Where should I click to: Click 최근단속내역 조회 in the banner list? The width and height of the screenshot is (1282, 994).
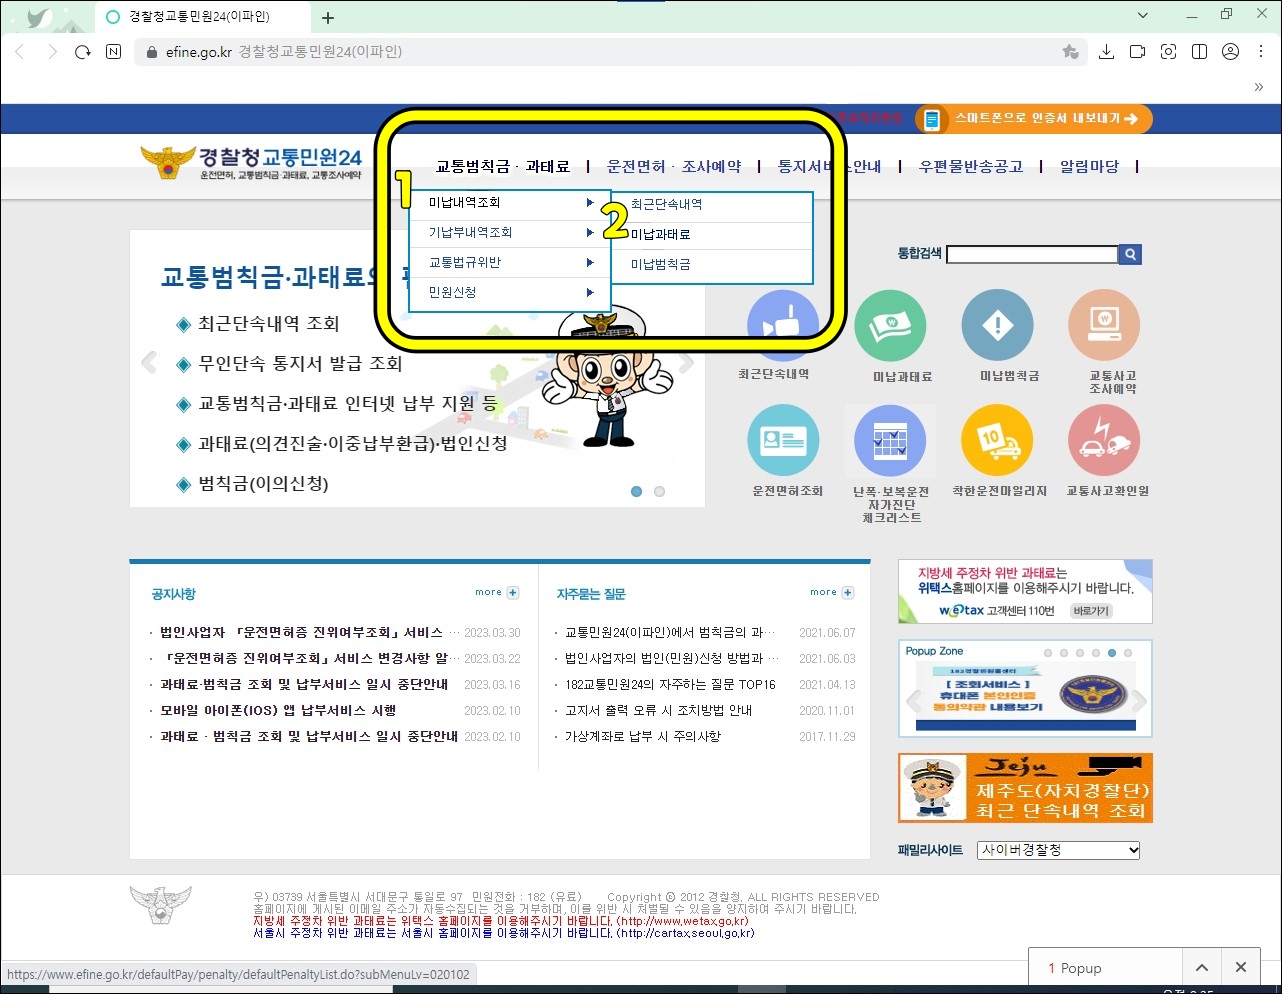click(x=268, y=324)
